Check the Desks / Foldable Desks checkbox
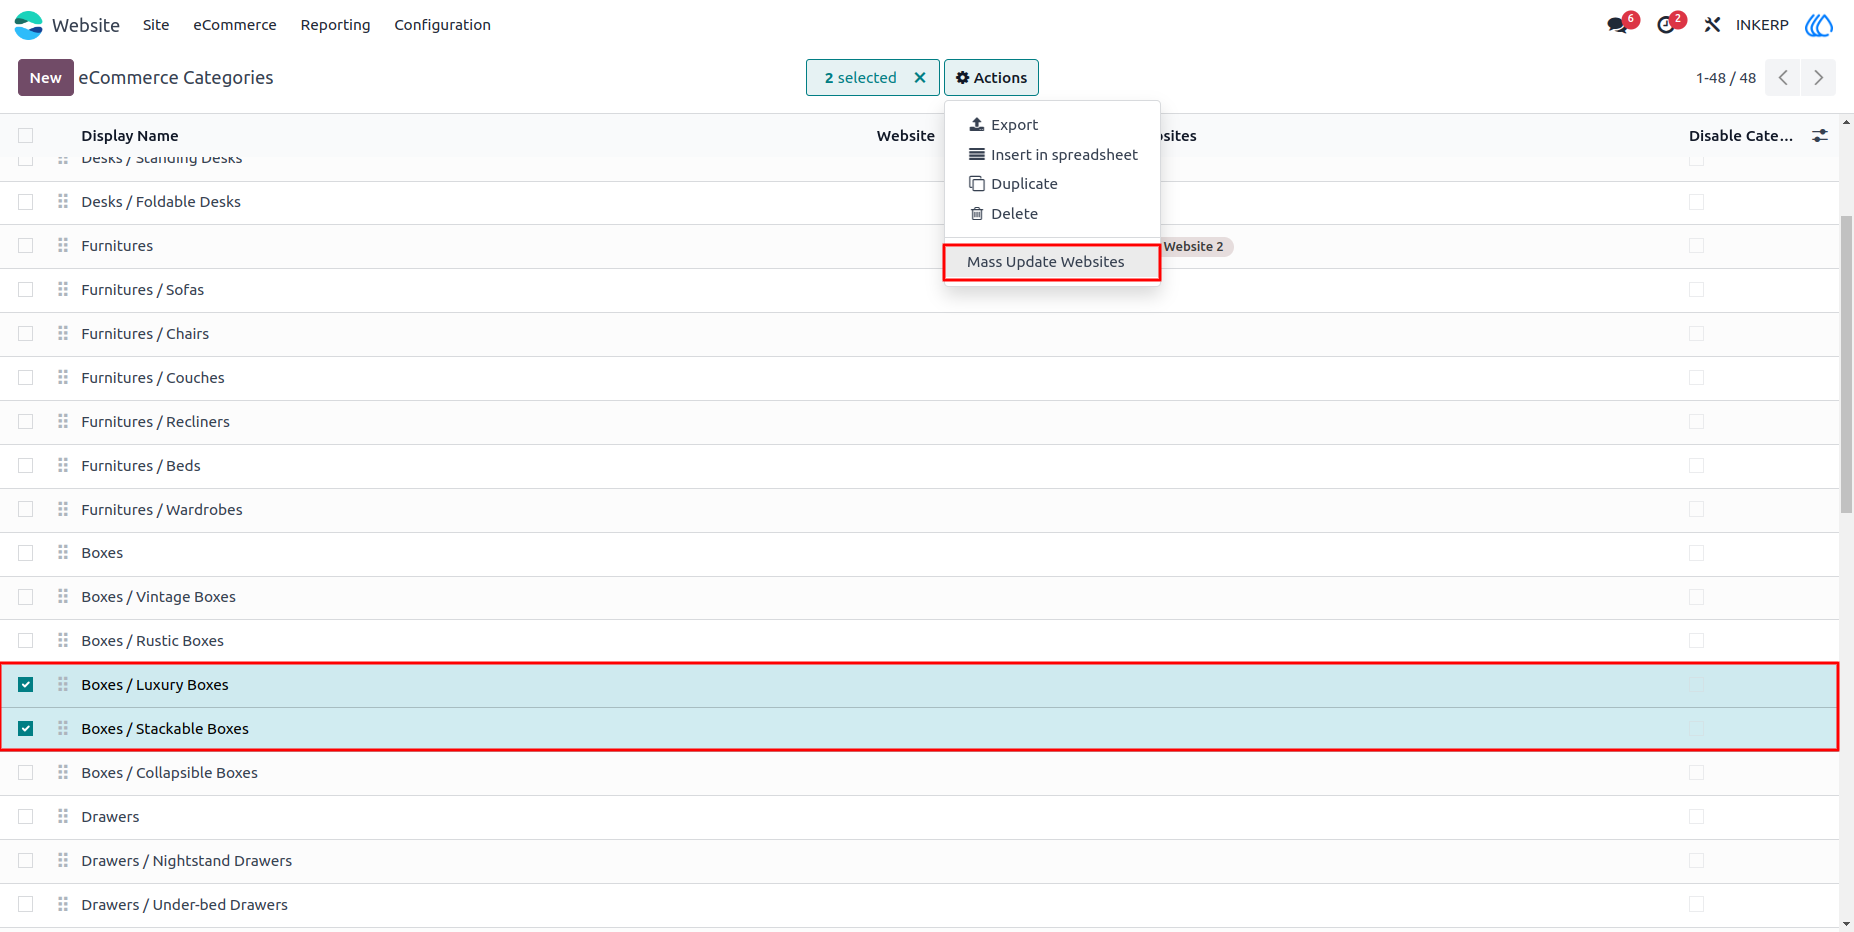The image size is (1854, 932). [26, 202]
